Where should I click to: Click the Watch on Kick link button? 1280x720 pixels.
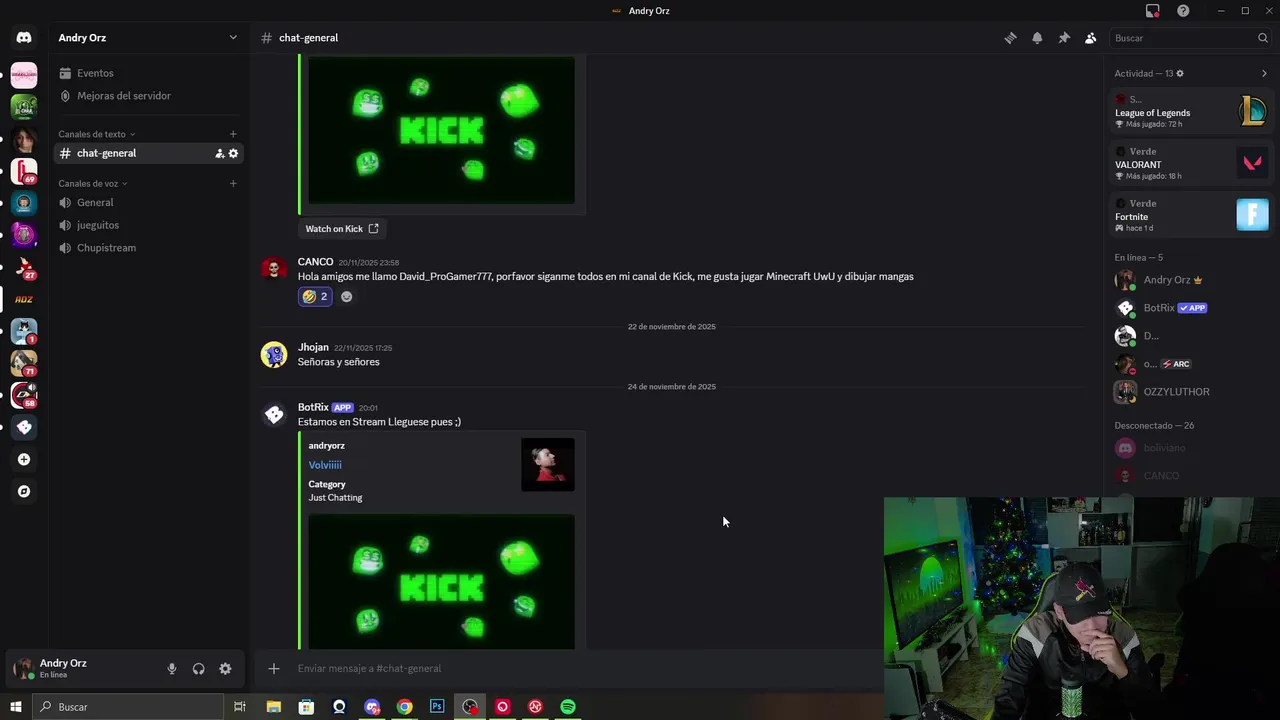(342, 229)
